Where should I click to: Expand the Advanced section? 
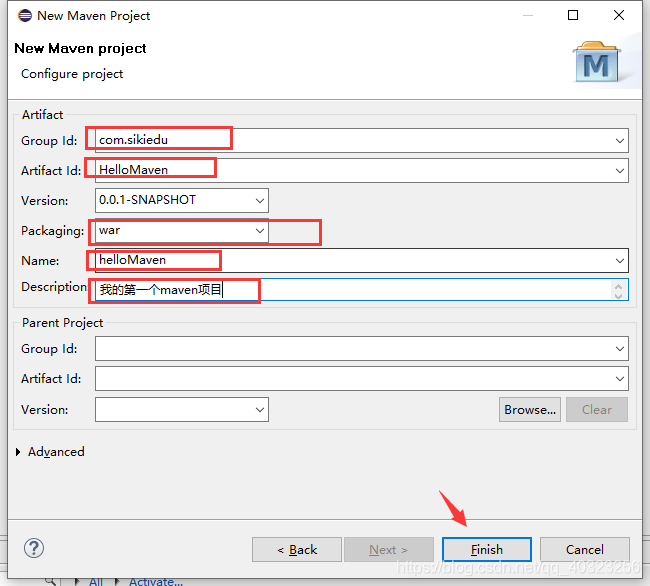(x=19, y=452)
